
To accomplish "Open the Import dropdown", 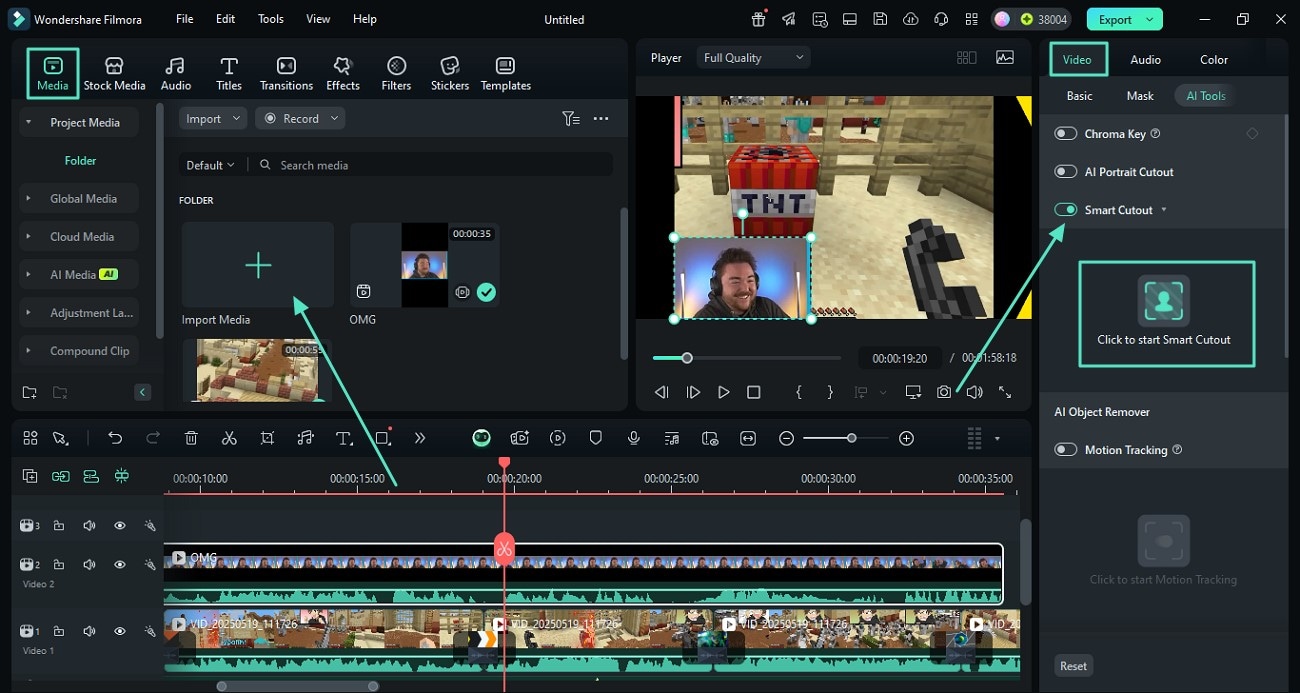I will pyautogui.click(x=213, y=118).
